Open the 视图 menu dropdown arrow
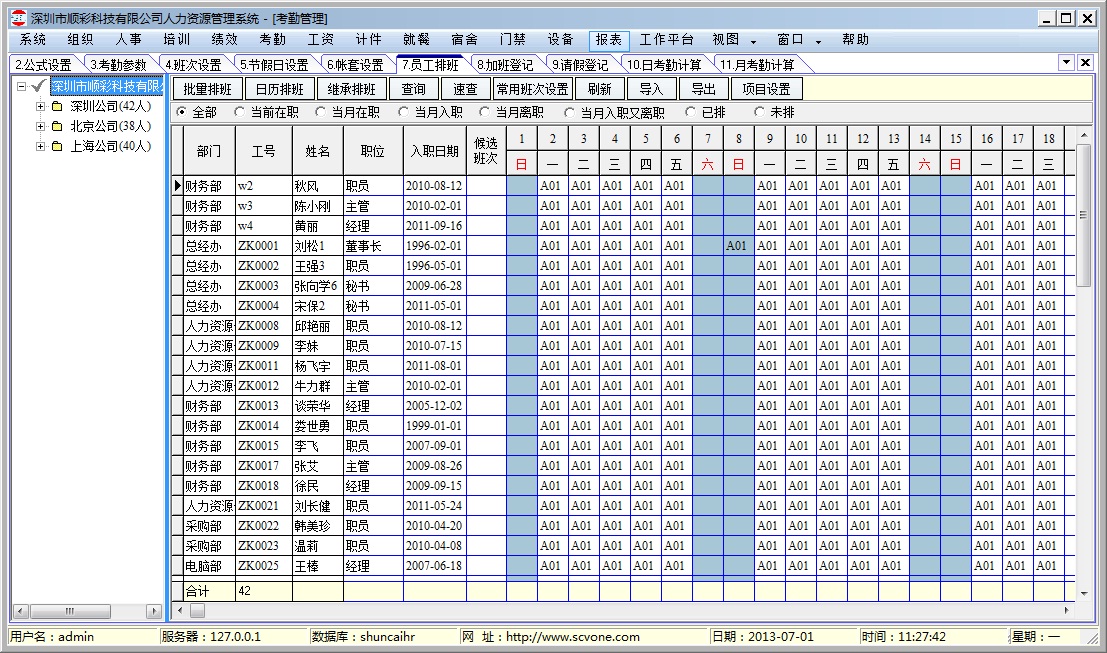Screen dimensions: 1107x653 754,42
